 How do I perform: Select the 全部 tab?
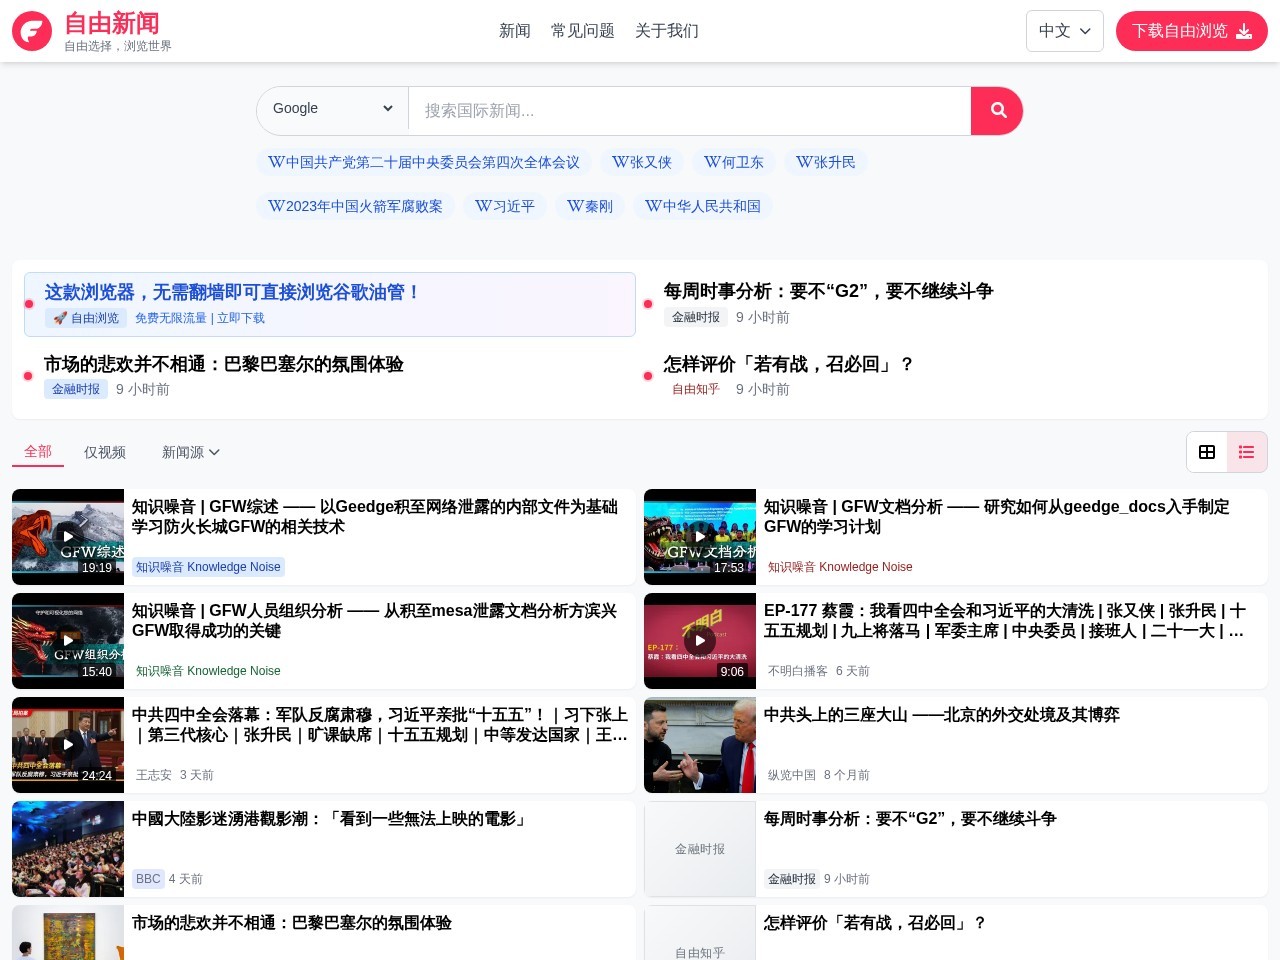(x=38, y=452)
